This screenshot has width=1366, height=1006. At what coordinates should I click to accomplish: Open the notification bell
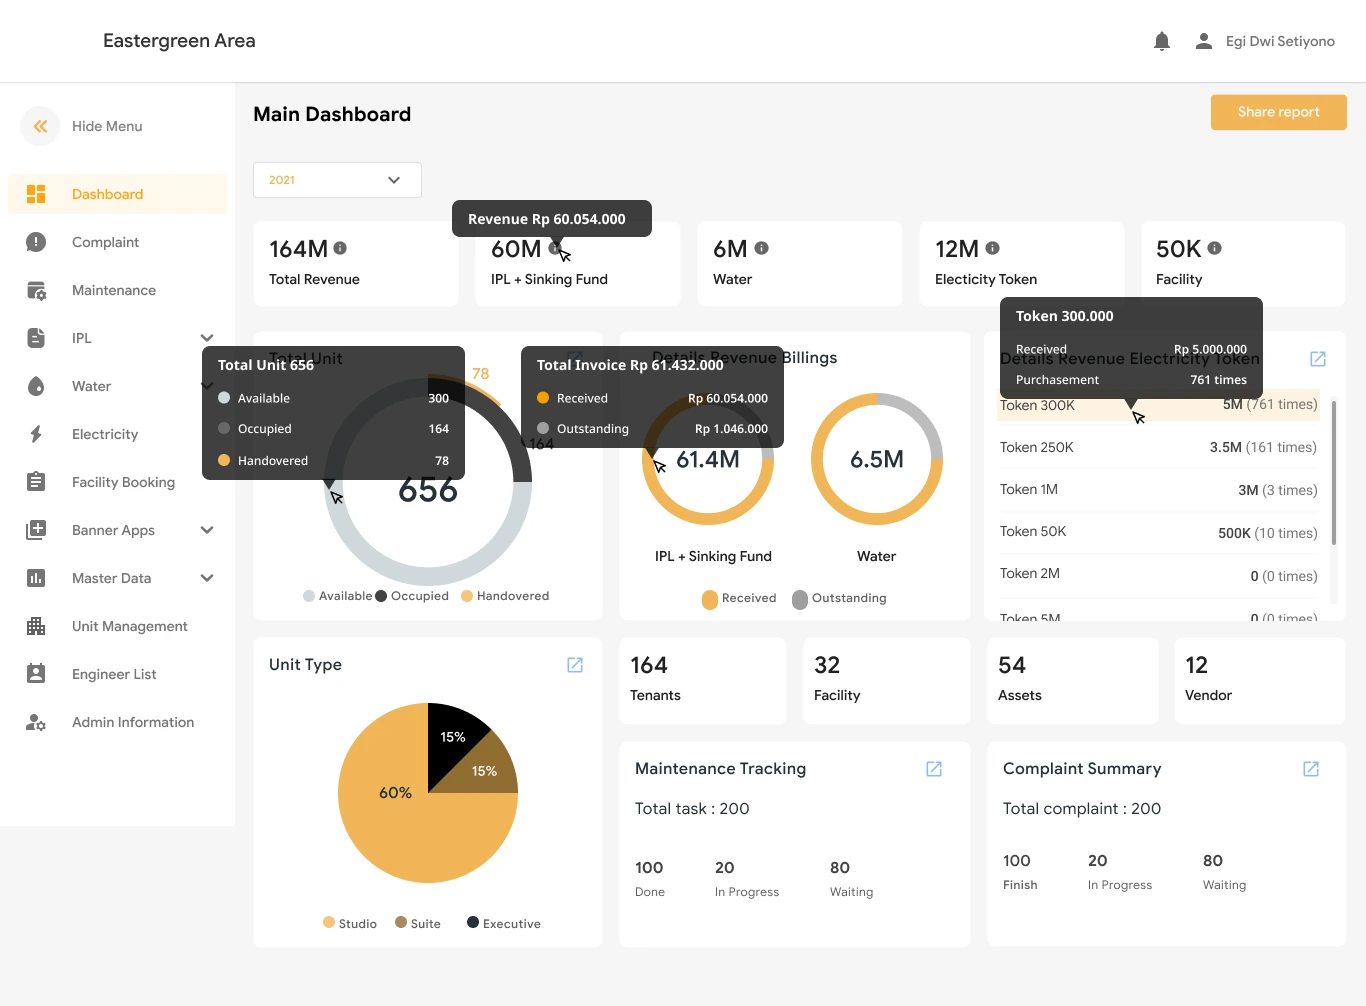pos(1161,41)
